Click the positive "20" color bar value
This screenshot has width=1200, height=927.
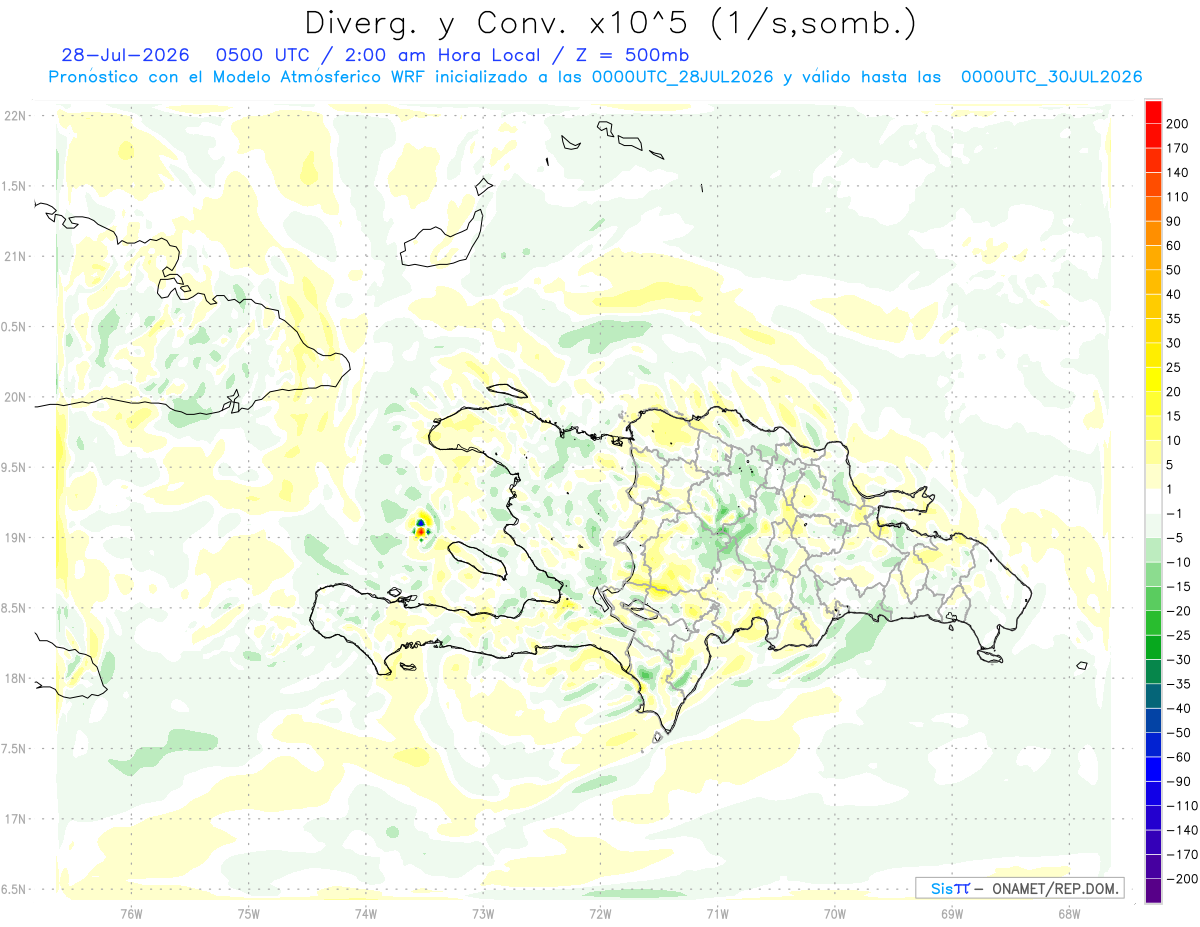(1174, 392)
